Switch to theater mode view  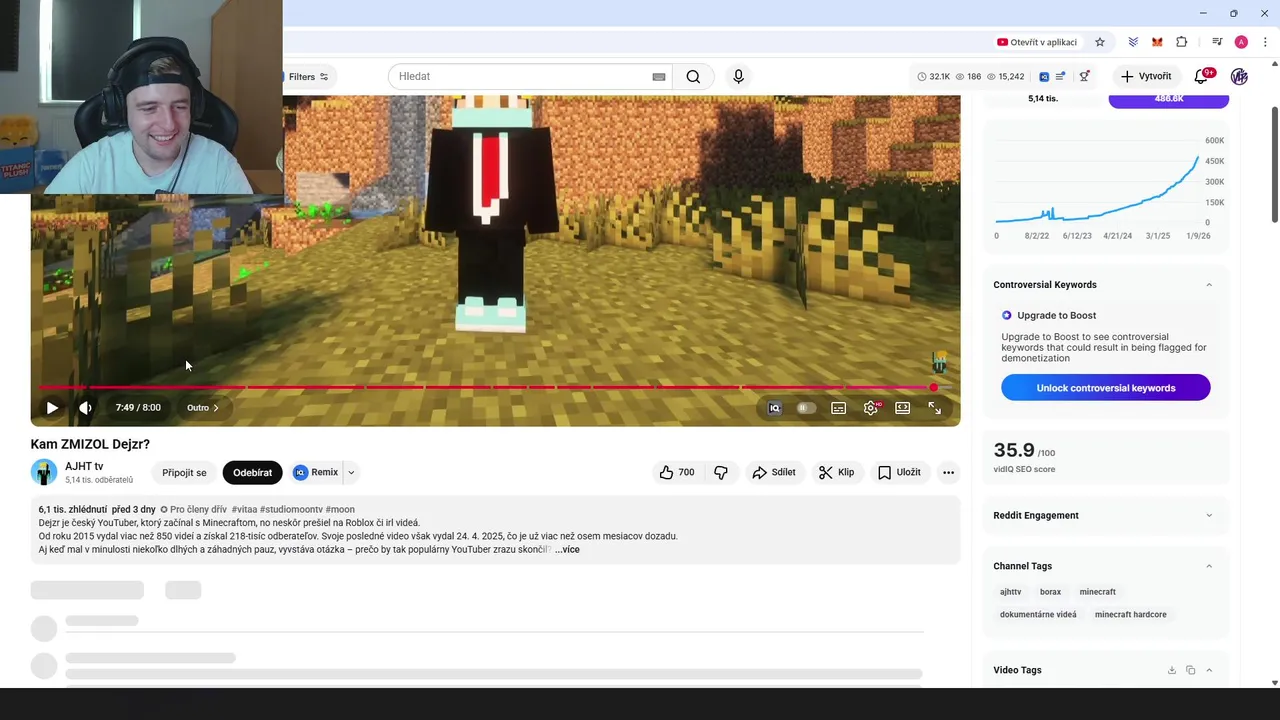(902, 408)
